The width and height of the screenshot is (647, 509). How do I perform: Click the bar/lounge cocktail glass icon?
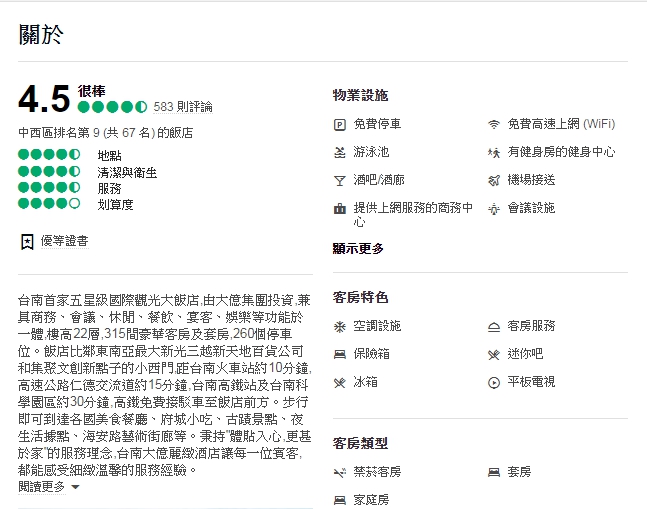tap(339, 180)
